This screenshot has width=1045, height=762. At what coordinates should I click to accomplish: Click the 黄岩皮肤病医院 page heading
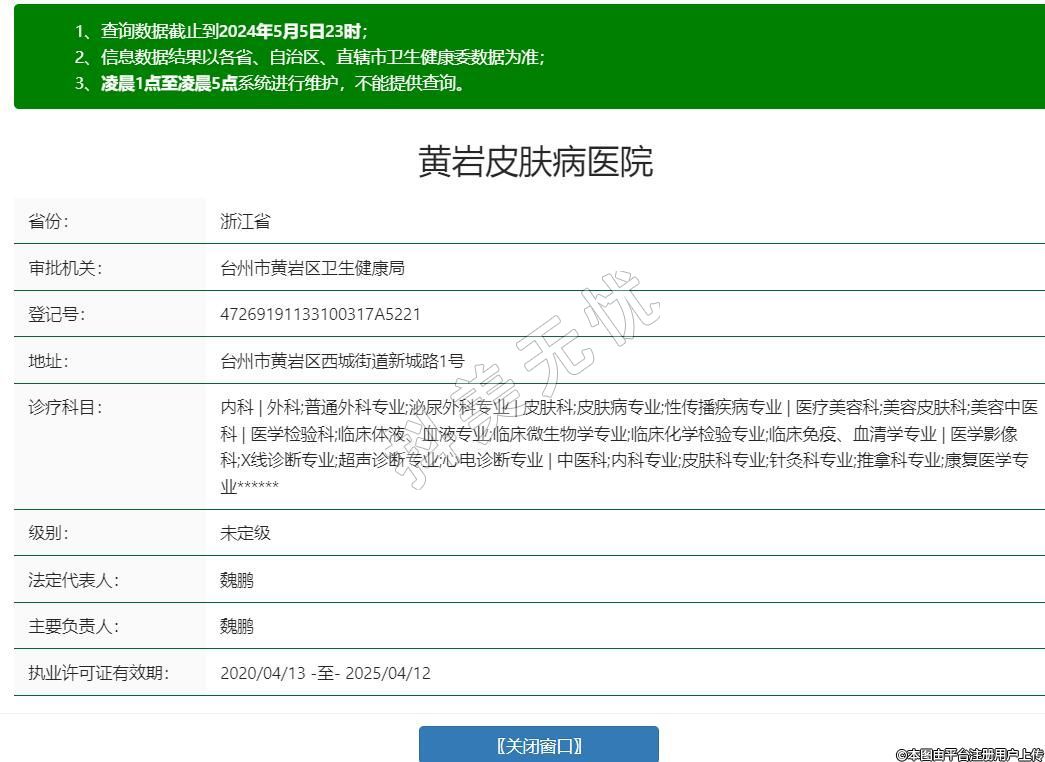tap(535, 162)
